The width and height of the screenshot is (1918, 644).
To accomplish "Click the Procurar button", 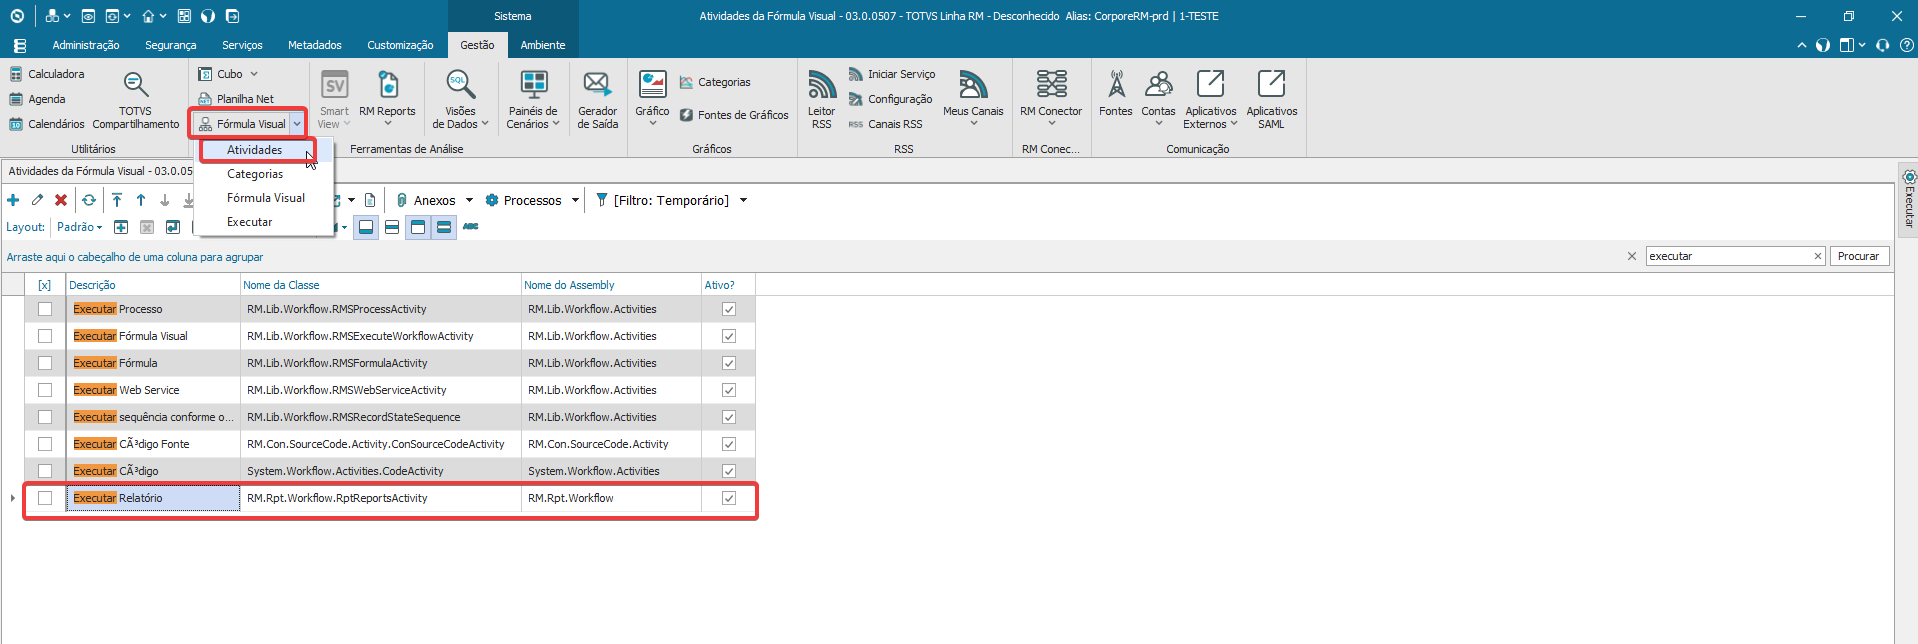I will [x=1859, y=256].
